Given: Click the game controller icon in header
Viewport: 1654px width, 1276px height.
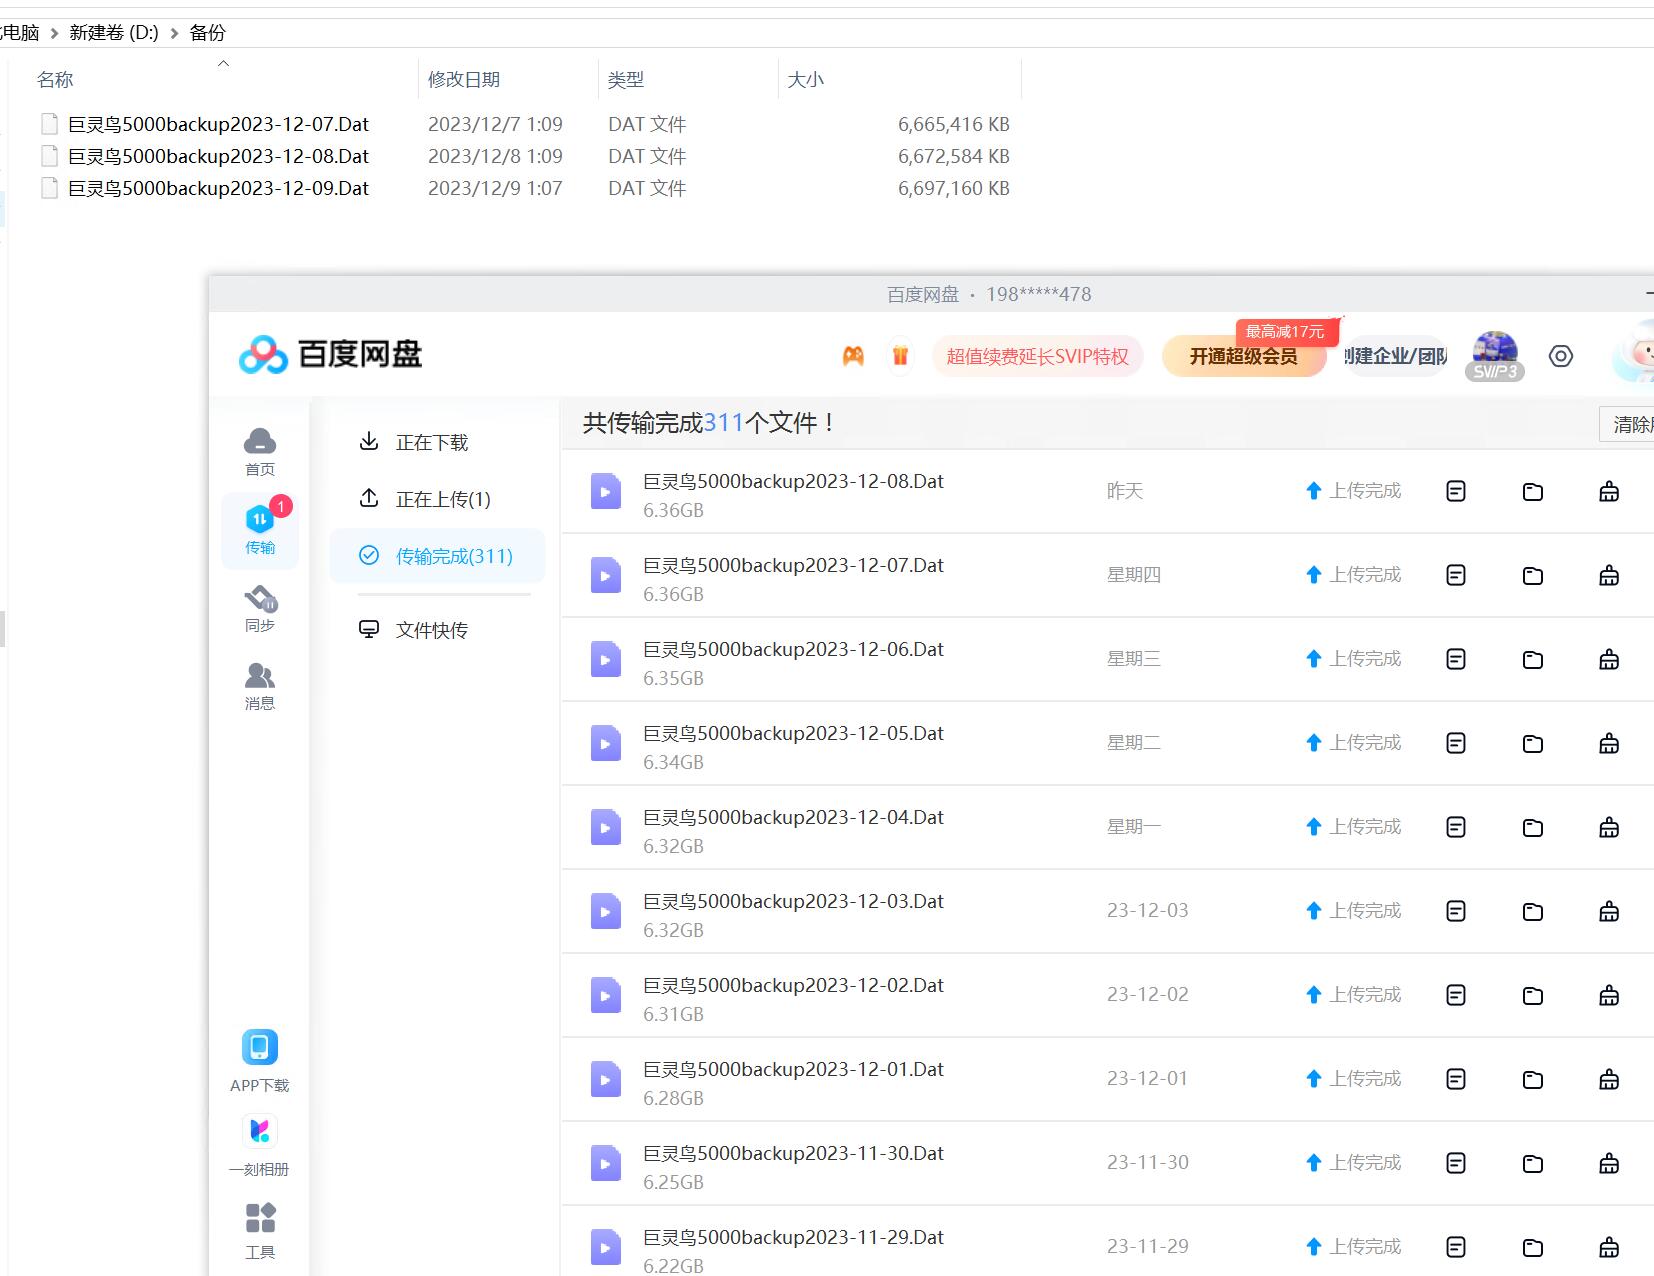Looking at the screenshot, I should pyautogui.click(x=853, y=356).
